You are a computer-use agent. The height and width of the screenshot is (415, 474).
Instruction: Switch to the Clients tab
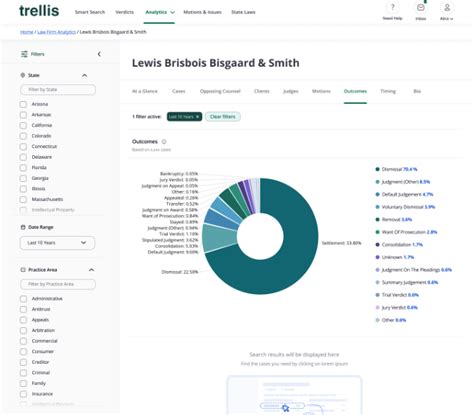(x=262, y=91)
